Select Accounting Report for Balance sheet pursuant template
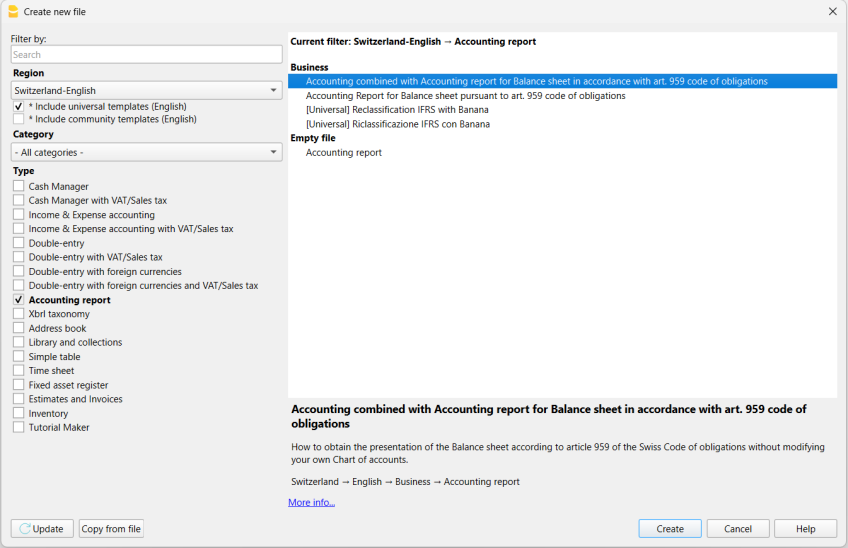The image size is (848, 548). 465,96
